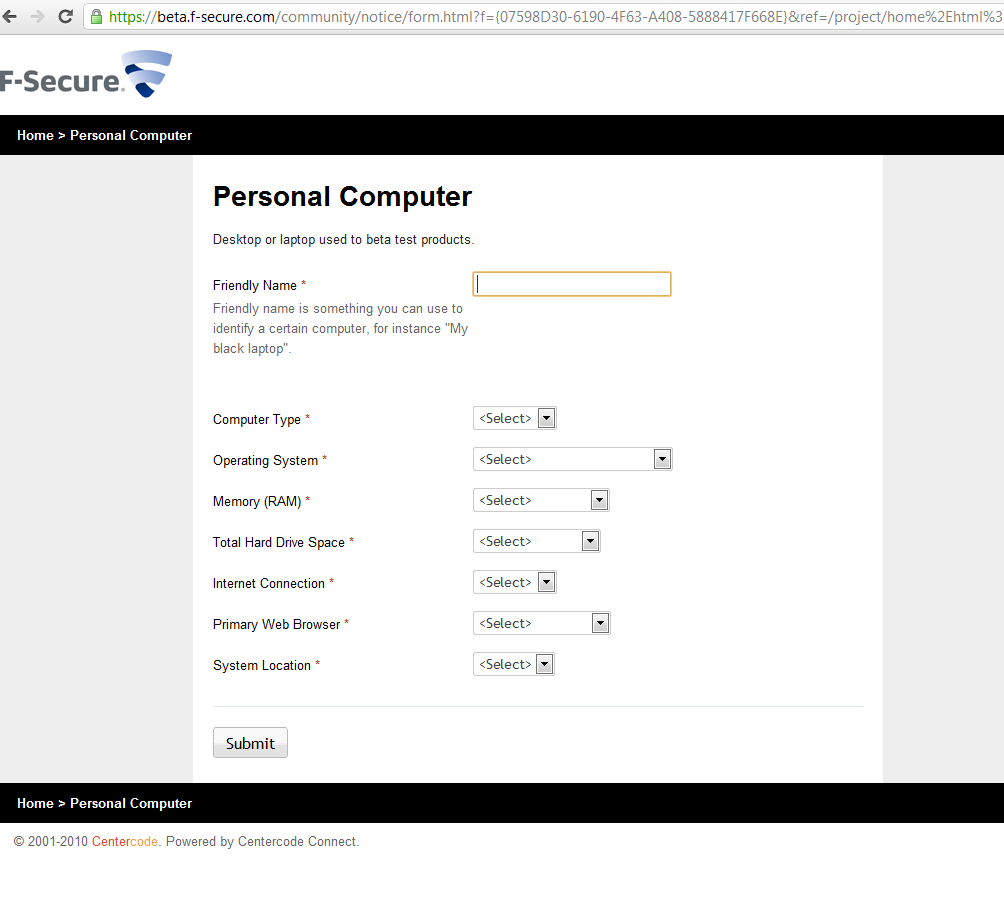Go back using browser back arrow
Image resolution: width=1004 pixels, height=922 pixels.
[9, 17]
